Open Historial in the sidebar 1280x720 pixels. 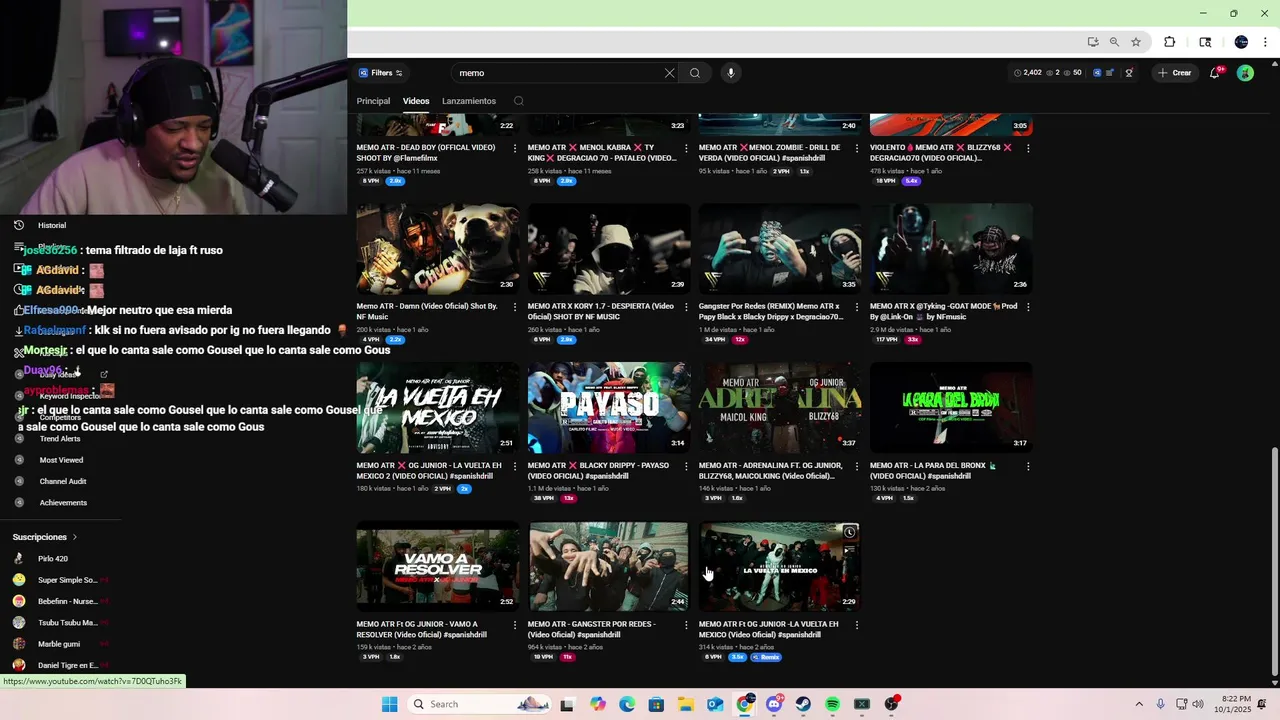pyautogui.click(x=52, y=225)
